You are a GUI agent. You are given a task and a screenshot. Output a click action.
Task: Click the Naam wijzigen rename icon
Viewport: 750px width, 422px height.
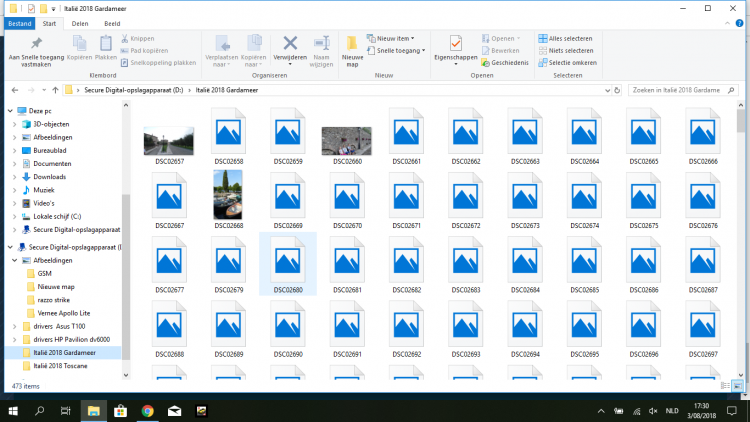(x=322, y=46)
